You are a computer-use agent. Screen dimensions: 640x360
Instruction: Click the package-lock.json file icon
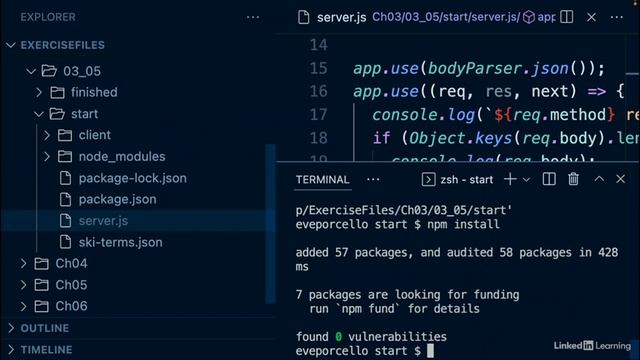click(x=65, y=178)
